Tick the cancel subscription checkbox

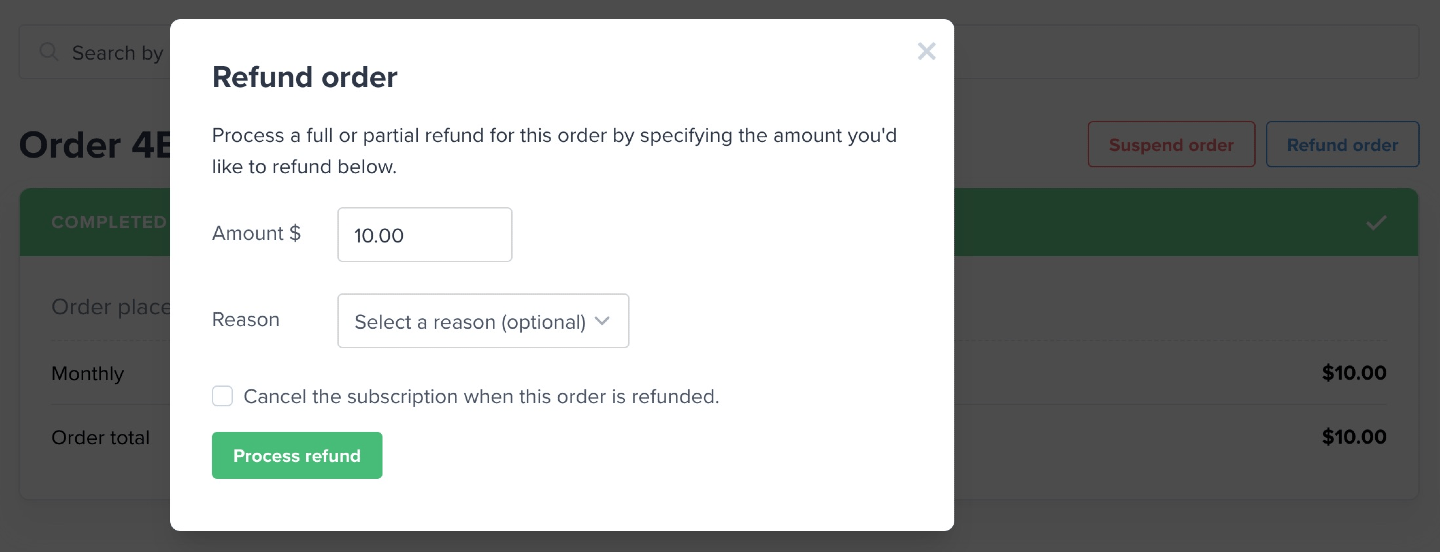point(222,397)
